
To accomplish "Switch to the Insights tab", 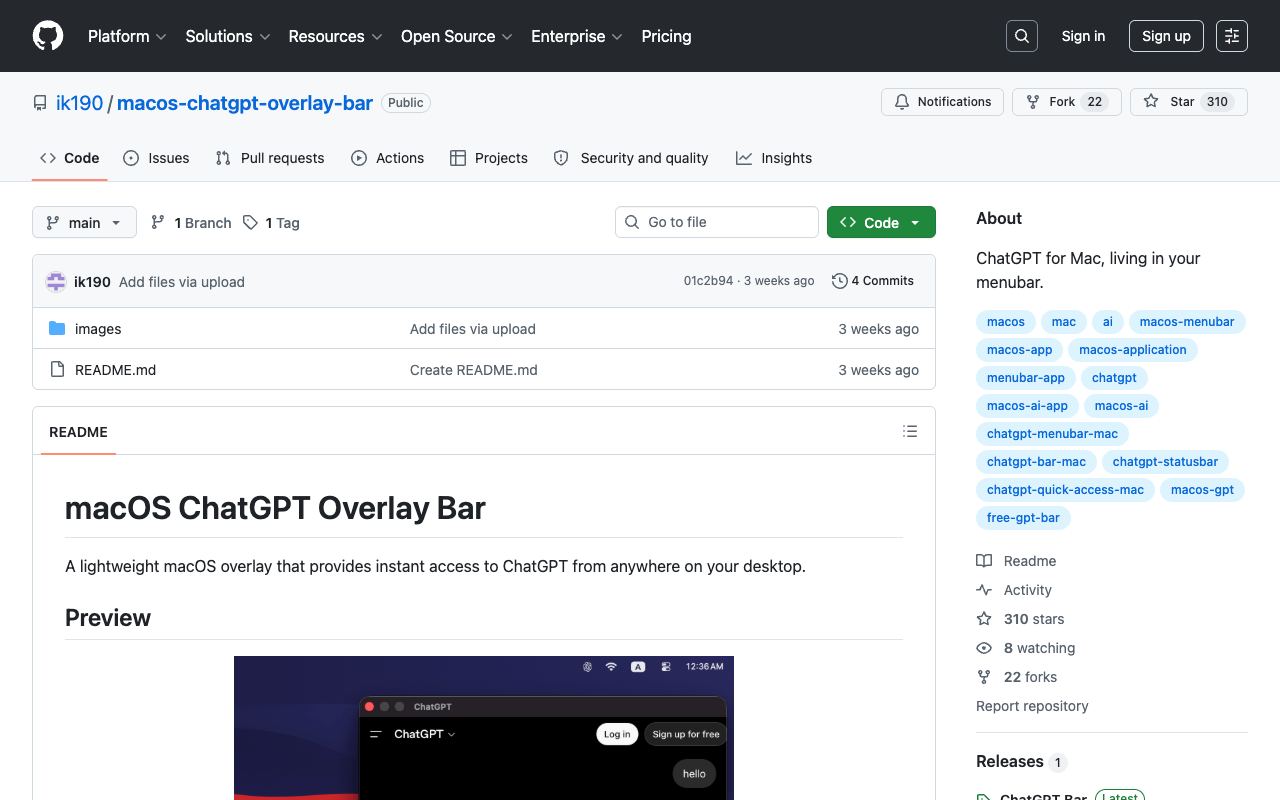I will click(x=774, y=158).
